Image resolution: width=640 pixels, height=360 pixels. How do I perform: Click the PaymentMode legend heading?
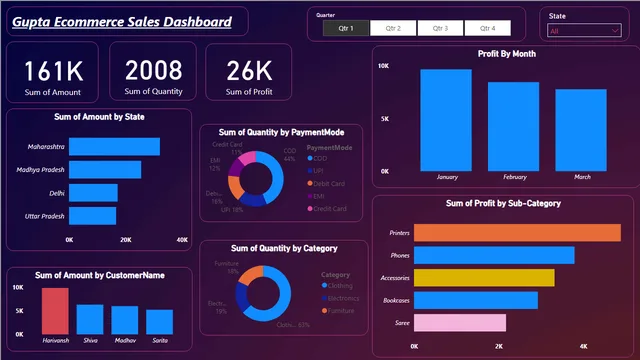(329, 148)
